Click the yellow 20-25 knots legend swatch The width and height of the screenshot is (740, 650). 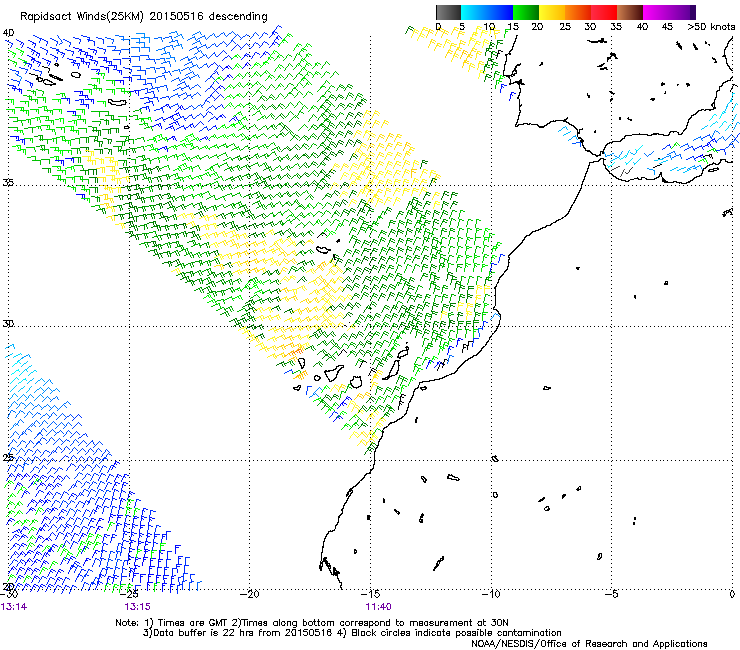click(x=552, y=12)
